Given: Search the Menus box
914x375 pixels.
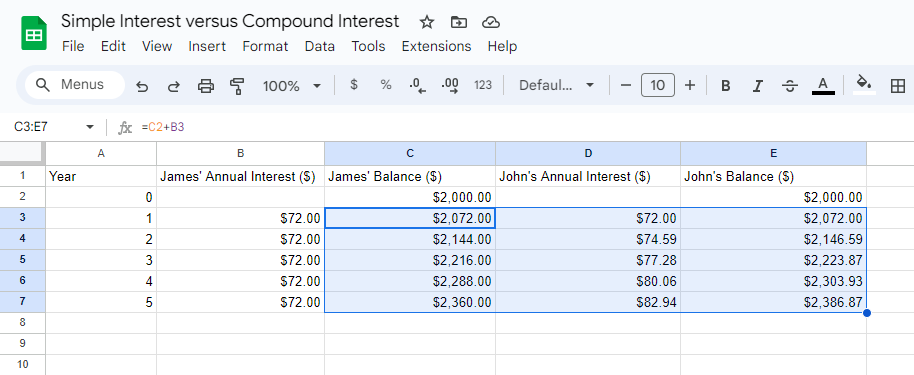Looking at the screenshot, I should (x=75, y=85).
